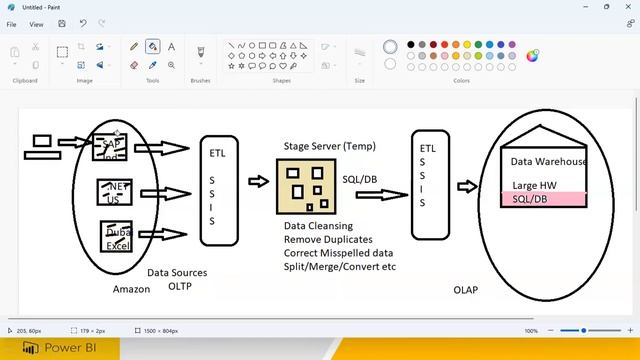
Task: Select the Magnifier tool
Action: 171,65
